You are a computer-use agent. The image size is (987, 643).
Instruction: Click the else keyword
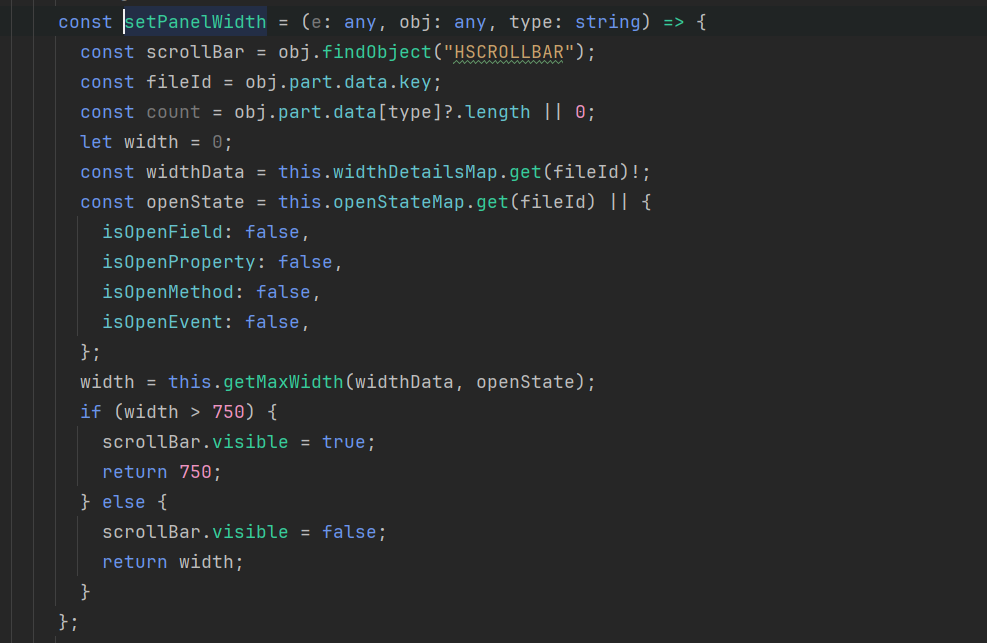pos(124,502)
